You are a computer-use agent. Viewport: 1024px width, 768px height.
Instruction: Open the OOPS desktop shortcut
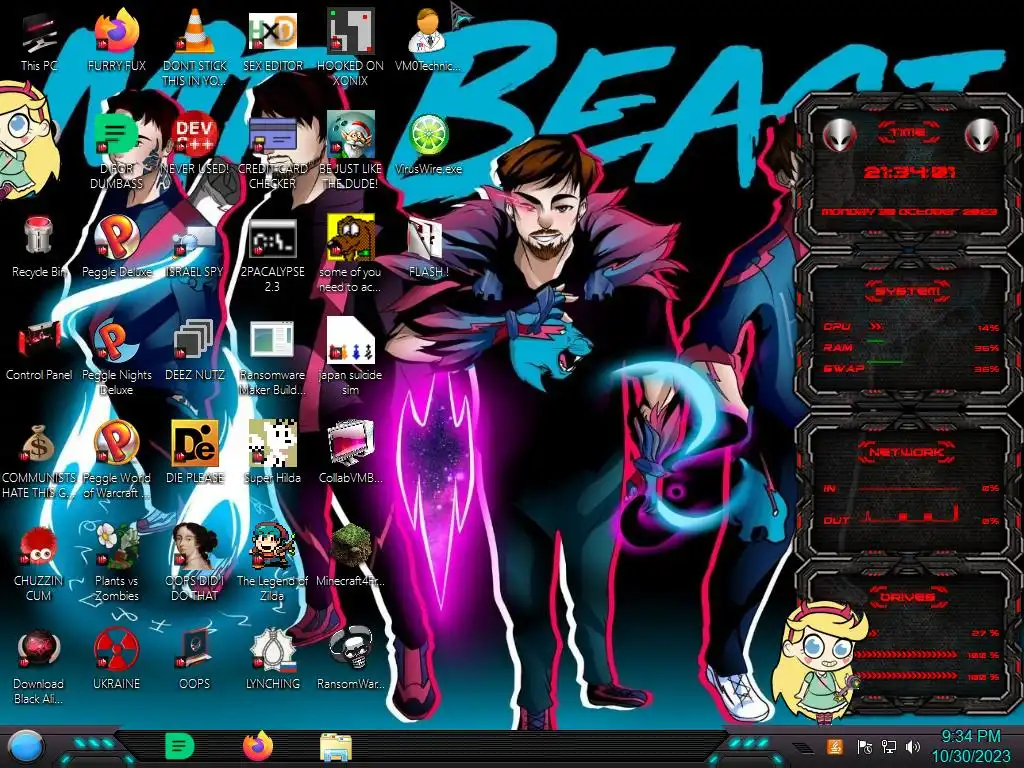click(x=195, y=660)
